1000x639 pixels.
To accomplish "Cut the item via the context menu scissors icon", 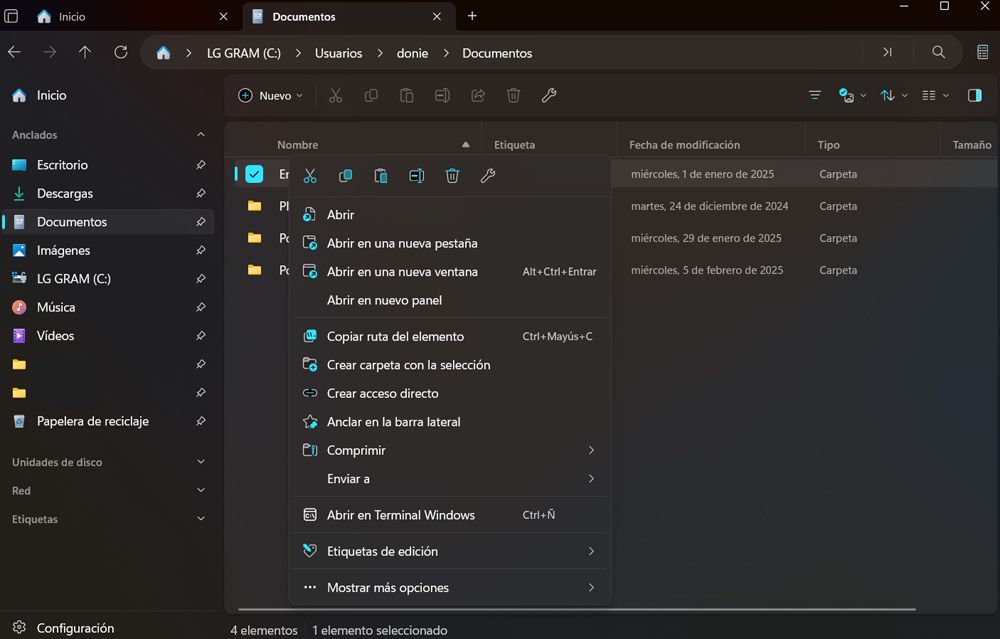I will click(x=310, y=176).
